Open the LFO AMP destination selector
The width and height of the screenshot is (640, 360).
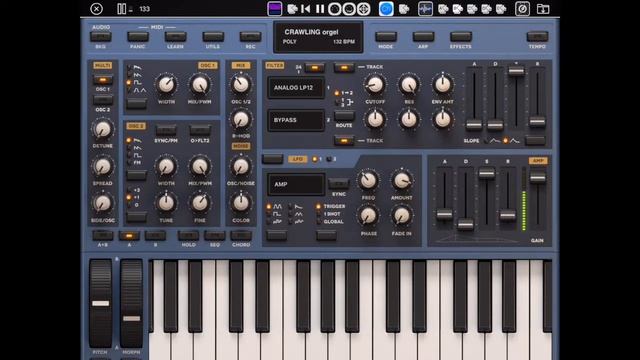tap(296, 184)
